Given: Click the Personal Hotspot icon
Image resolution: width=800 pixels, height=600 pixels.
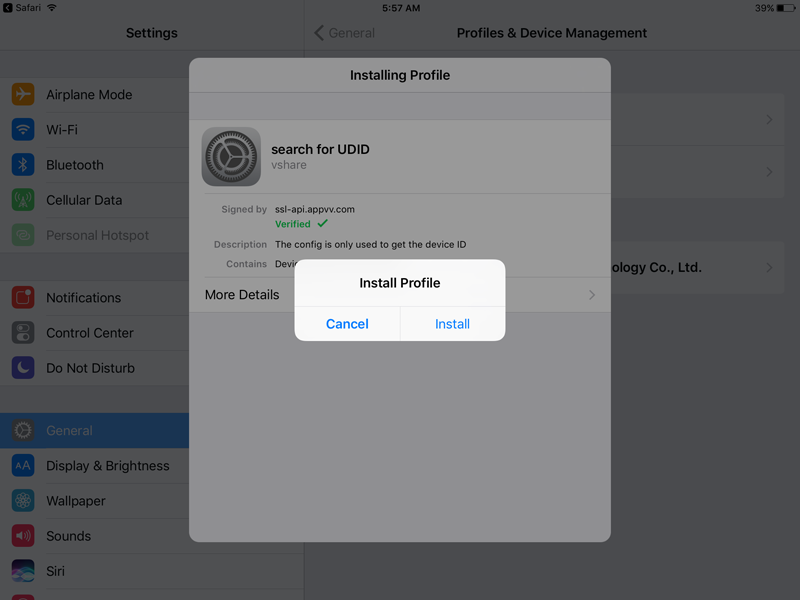Looking at the screenshot, I should click(x=23, y=235).
